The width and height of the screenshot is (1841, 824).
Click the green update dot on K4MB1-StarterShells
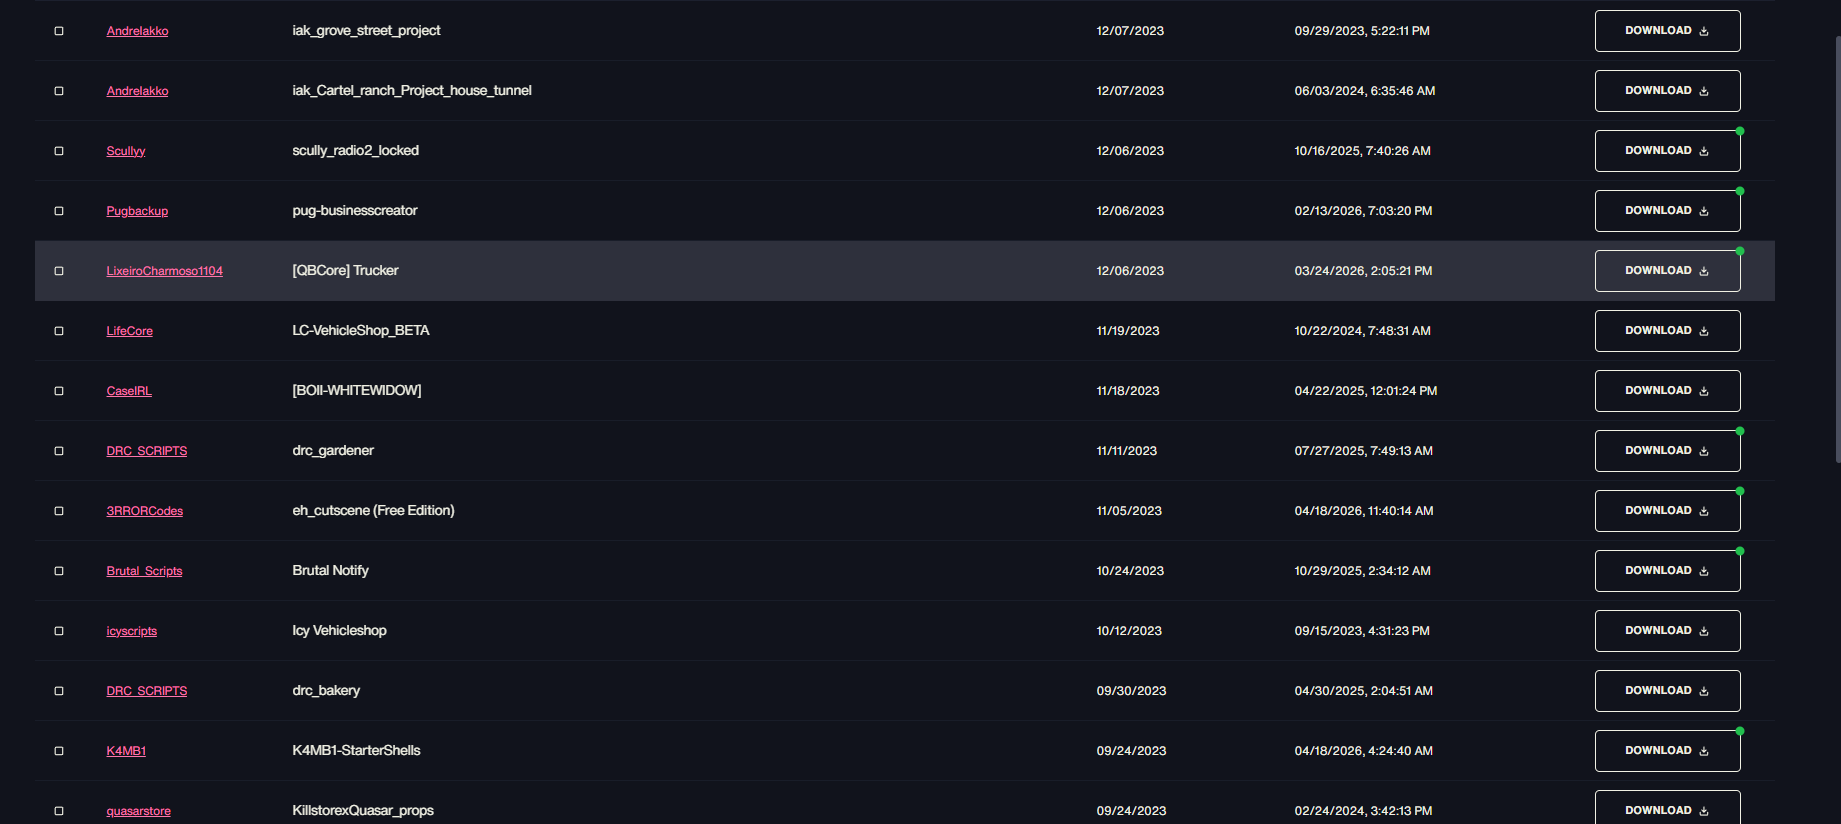pyautogui.click(x=1740, y=731)
